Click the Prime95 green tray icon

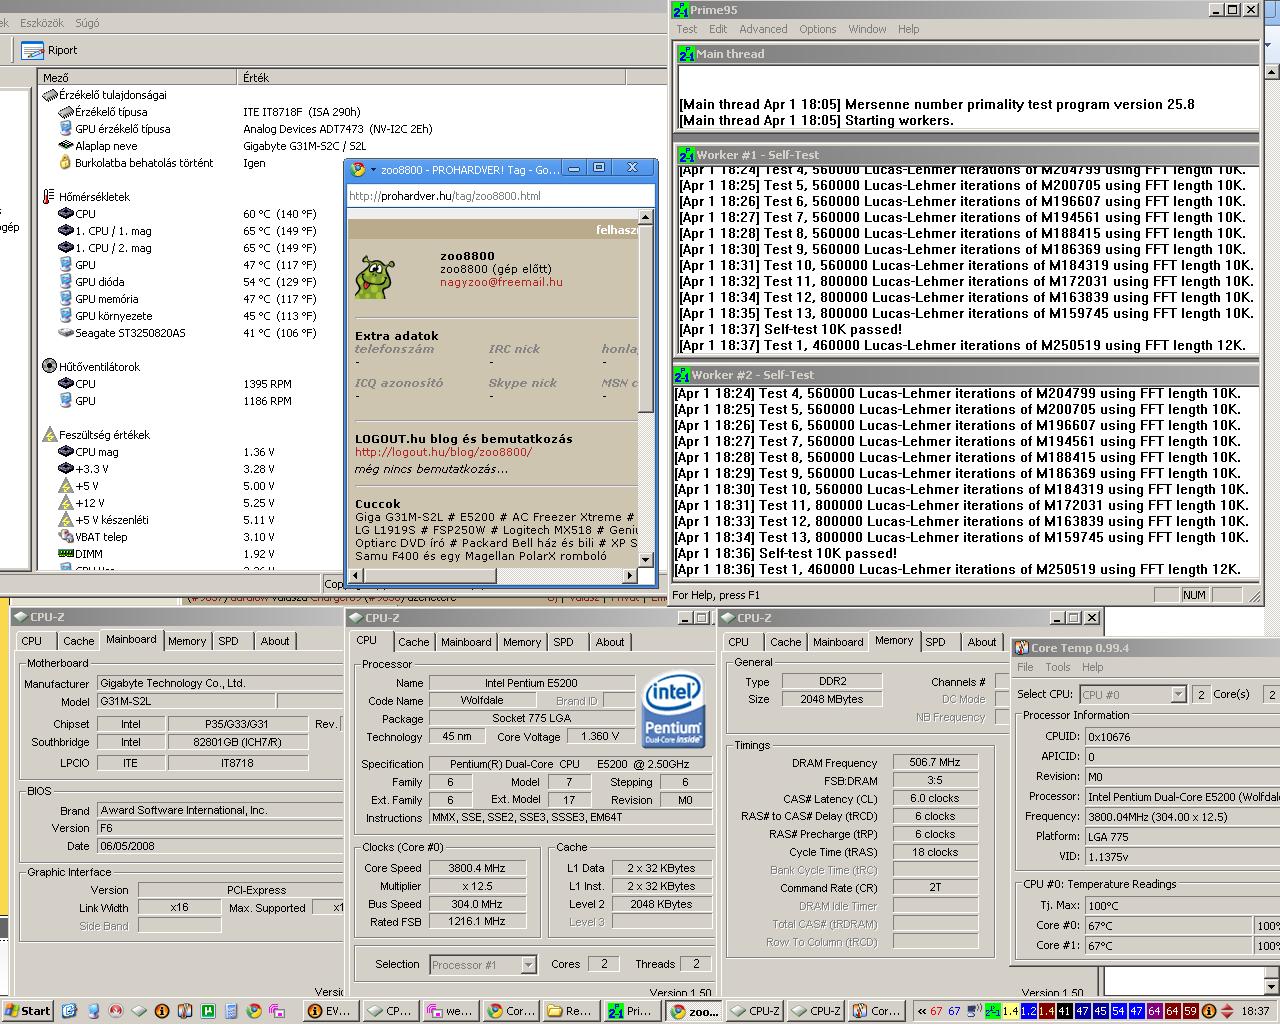click(992, 1011)
